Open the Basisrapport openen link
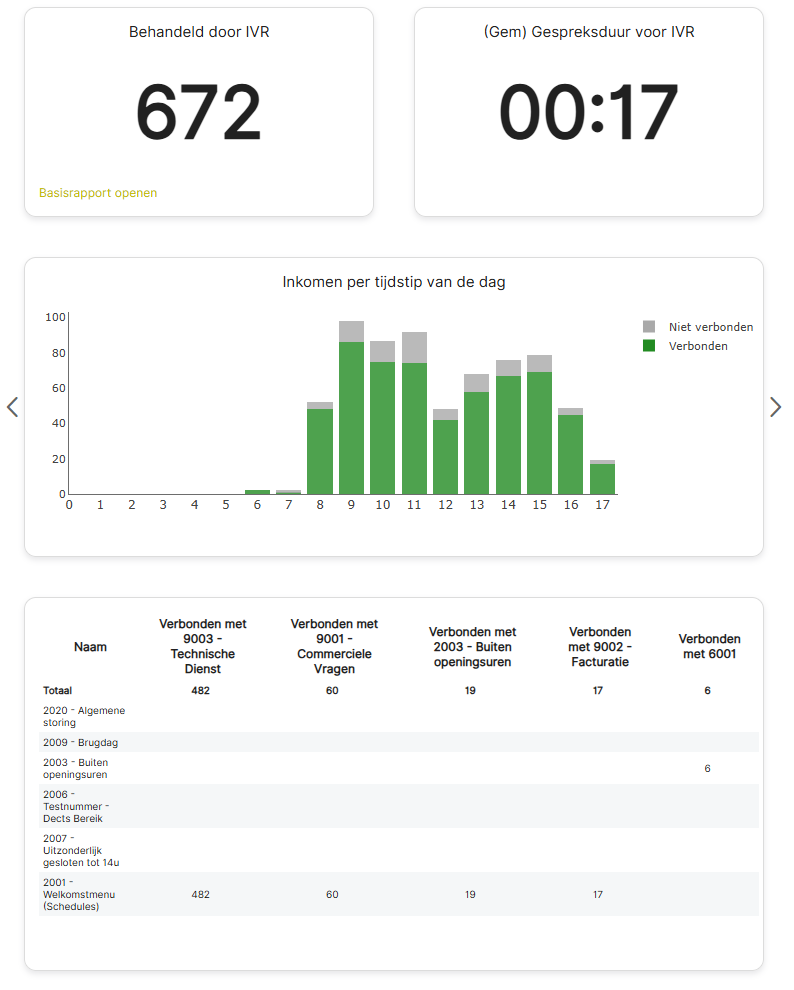The image size is (794, 990). pos(98,193)
